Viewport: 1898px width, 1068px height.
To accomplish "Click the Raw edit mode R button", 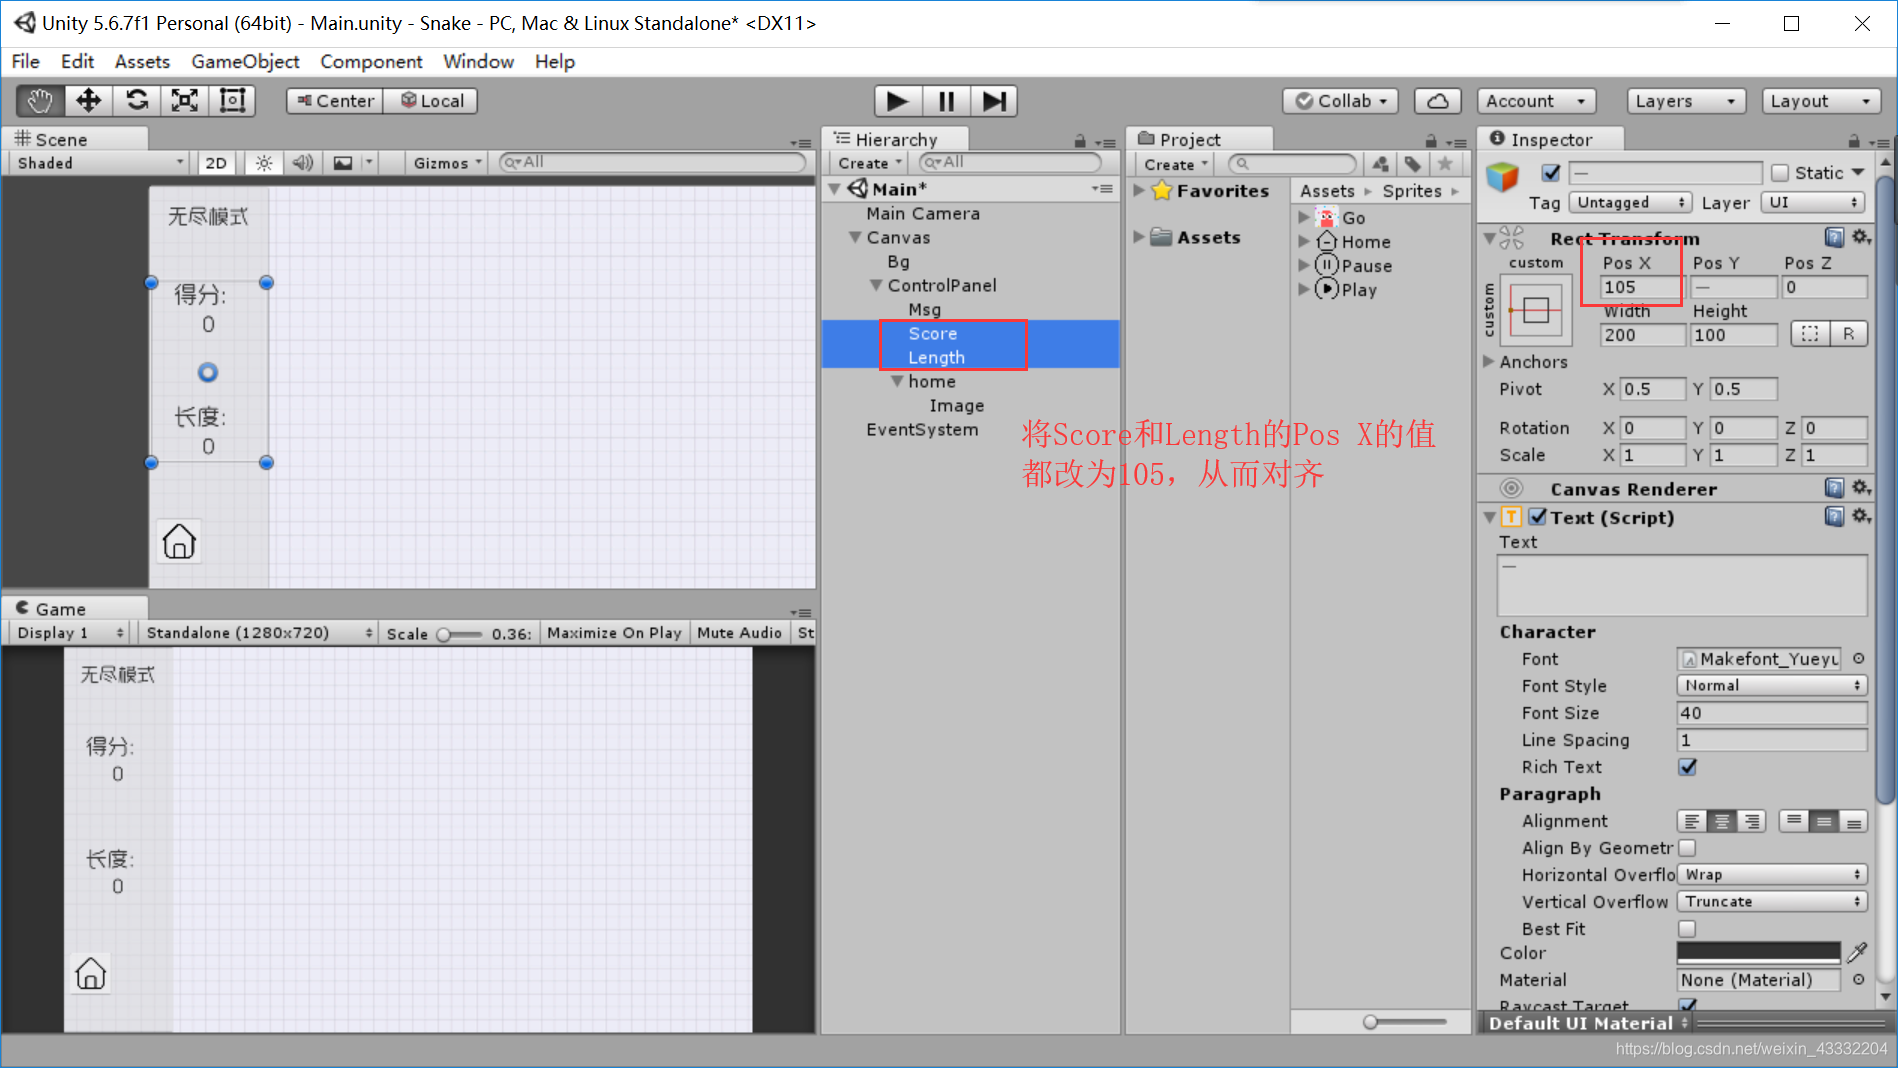I will point(1849,334).
